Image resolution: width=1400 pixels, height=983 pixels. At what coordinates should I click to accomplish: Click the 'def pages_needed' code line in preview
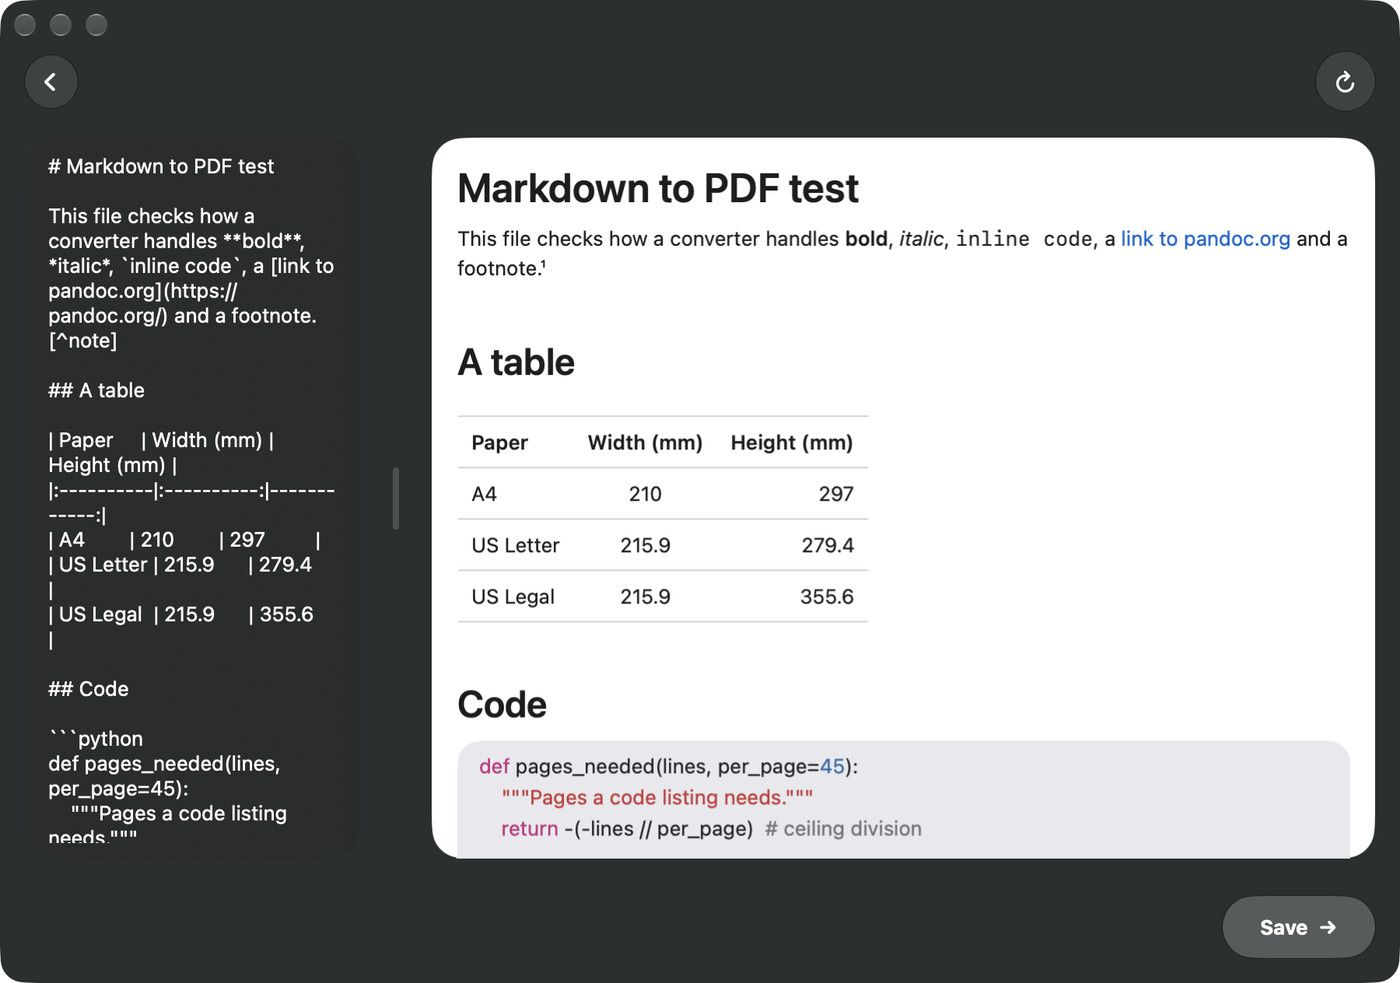coord(668,767)
